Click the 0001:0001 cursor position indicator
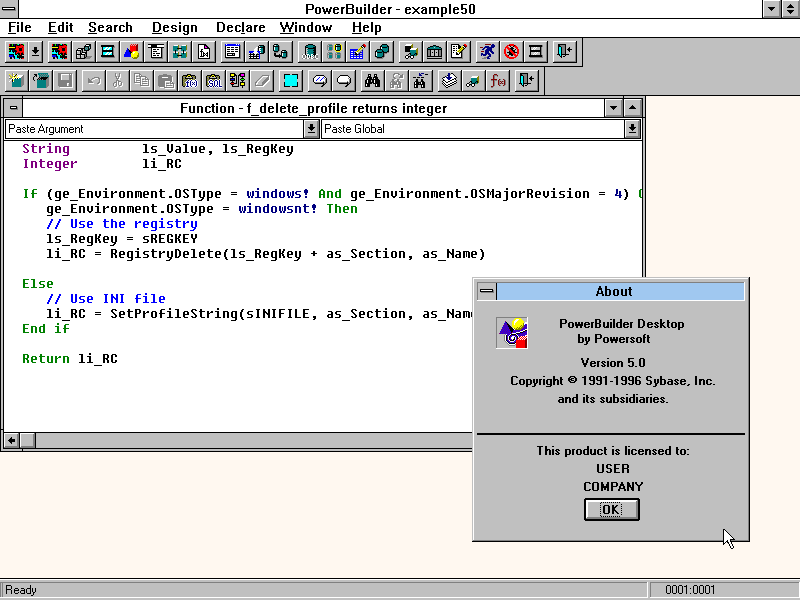The height and width of the screenshot is (600, 800). click(x=690, y=590)
